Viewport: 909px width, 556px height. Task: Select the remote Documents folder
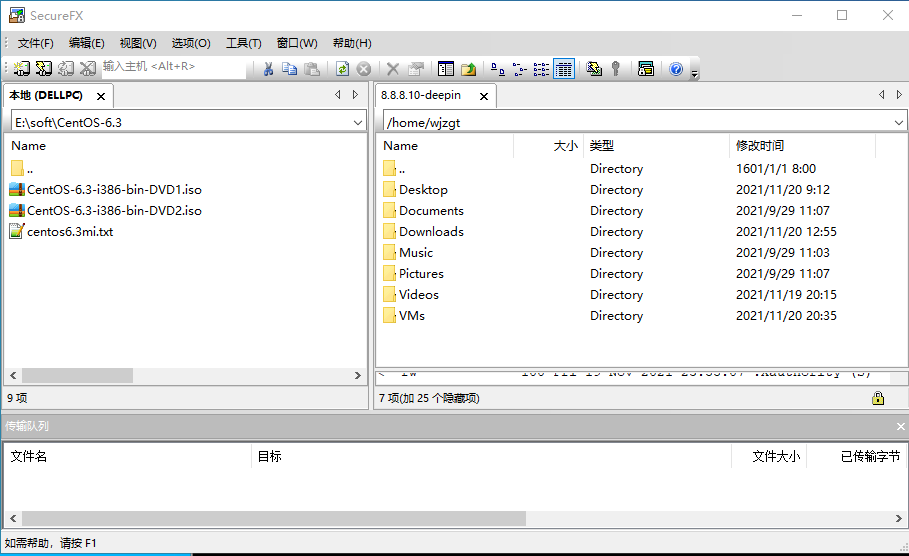[x=423, y=210]
